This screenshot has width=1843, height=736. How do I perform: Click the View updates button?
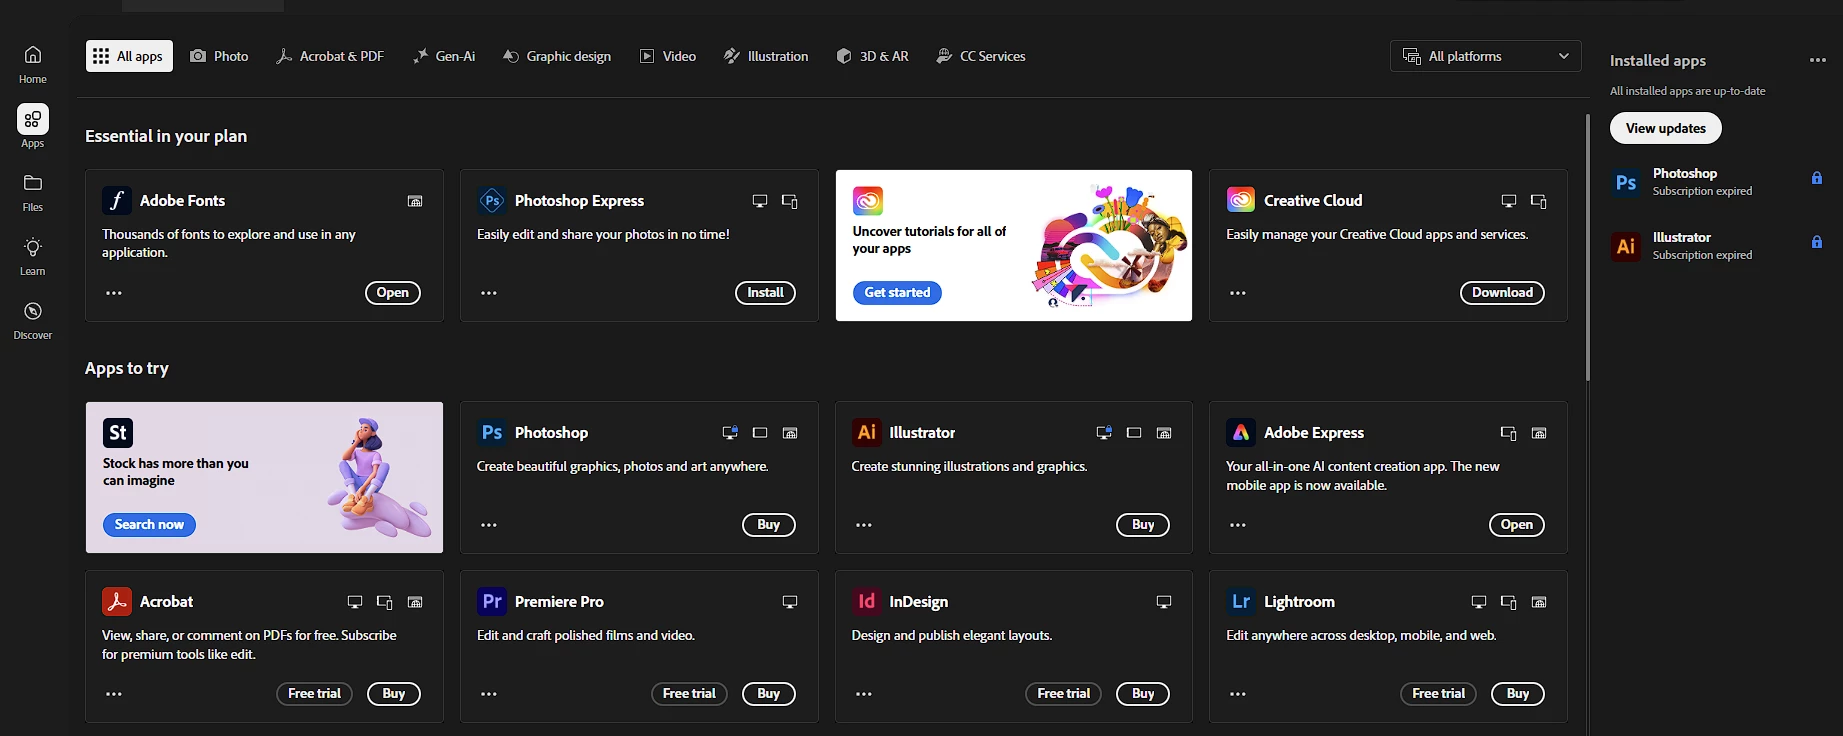[x=1665, y=128]
